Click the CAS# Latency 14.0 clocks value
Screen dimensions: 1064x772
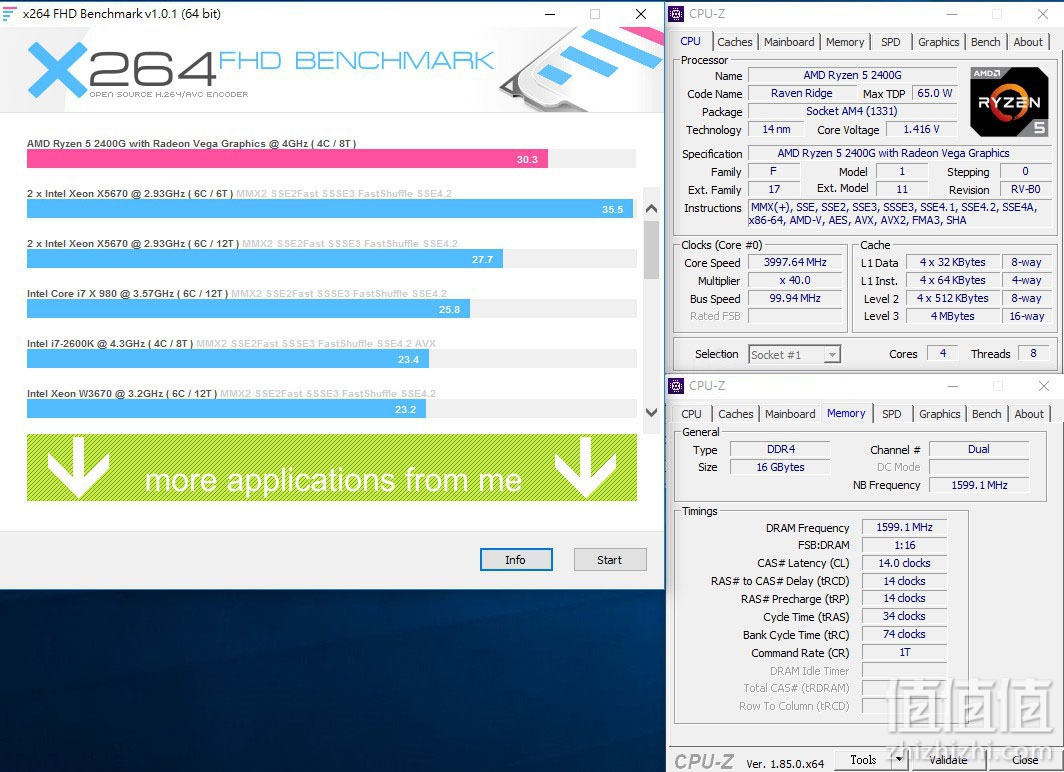(x=904, y=563)
